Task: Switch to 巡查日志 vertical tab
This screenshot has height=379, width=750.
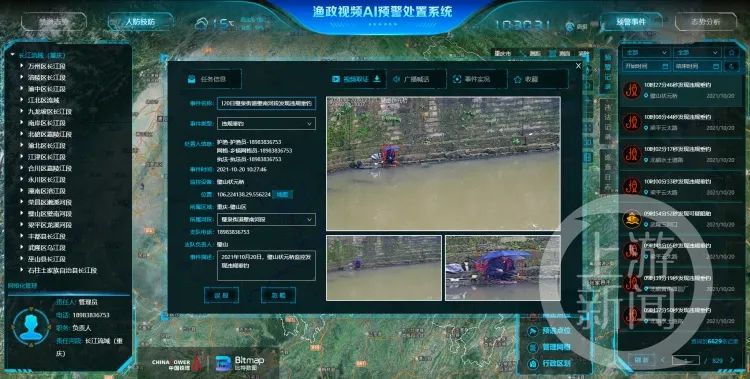Action: click(607, 172)
